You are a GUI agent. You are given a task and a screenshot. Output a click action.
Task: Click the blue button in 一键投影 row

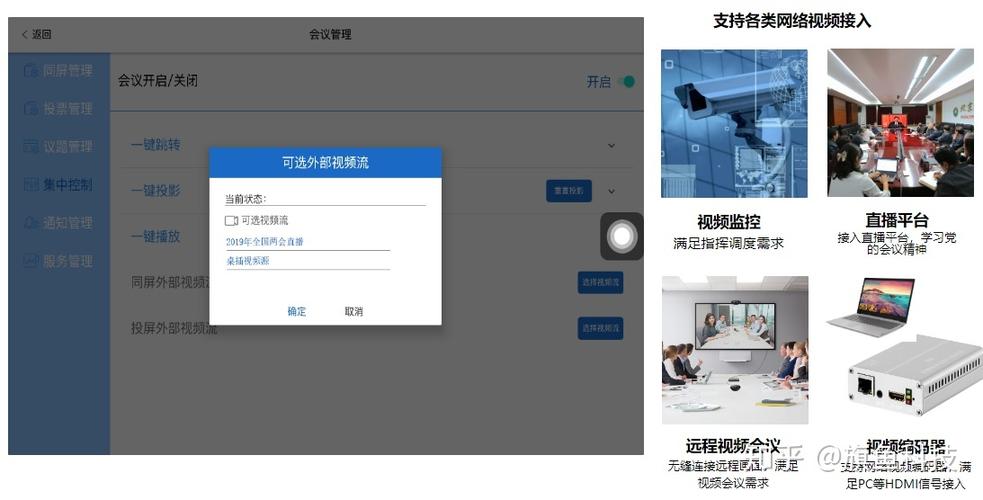(x=569, y=190)
